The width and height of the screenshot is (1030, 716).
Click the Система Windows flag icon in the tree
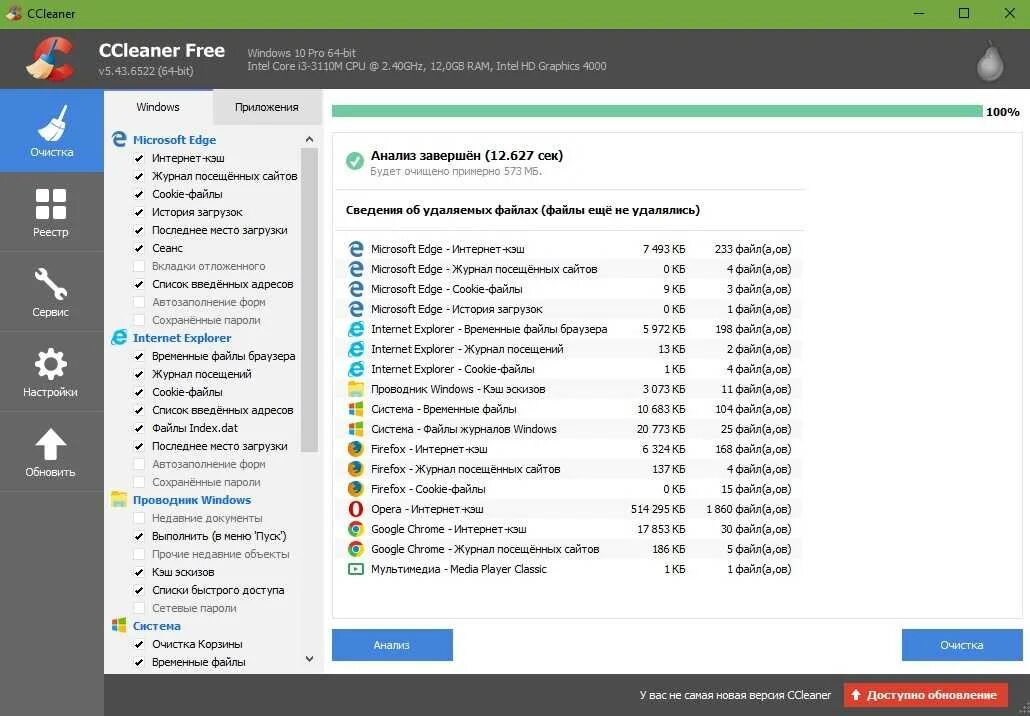(x=119, y=625)
